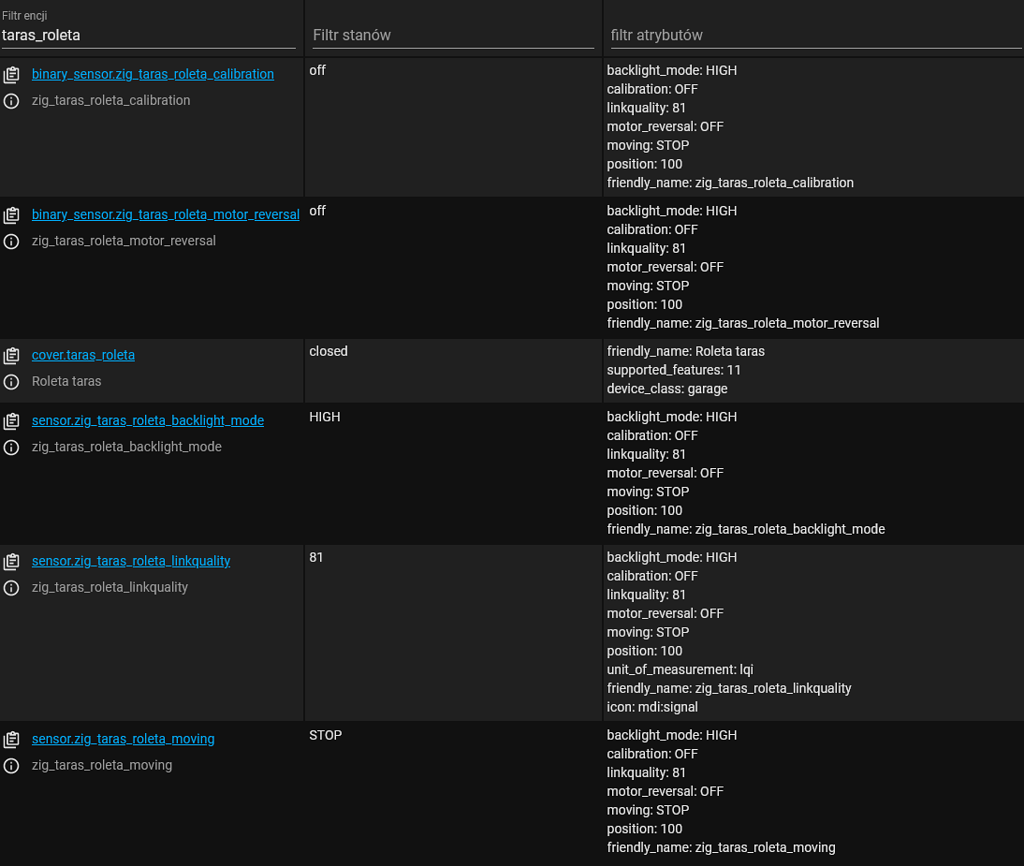Open sensor.zig_taras_roleta_backlight_mode link
The width and height of the screenshot is (1024, 866).
(x=147, y=420)
